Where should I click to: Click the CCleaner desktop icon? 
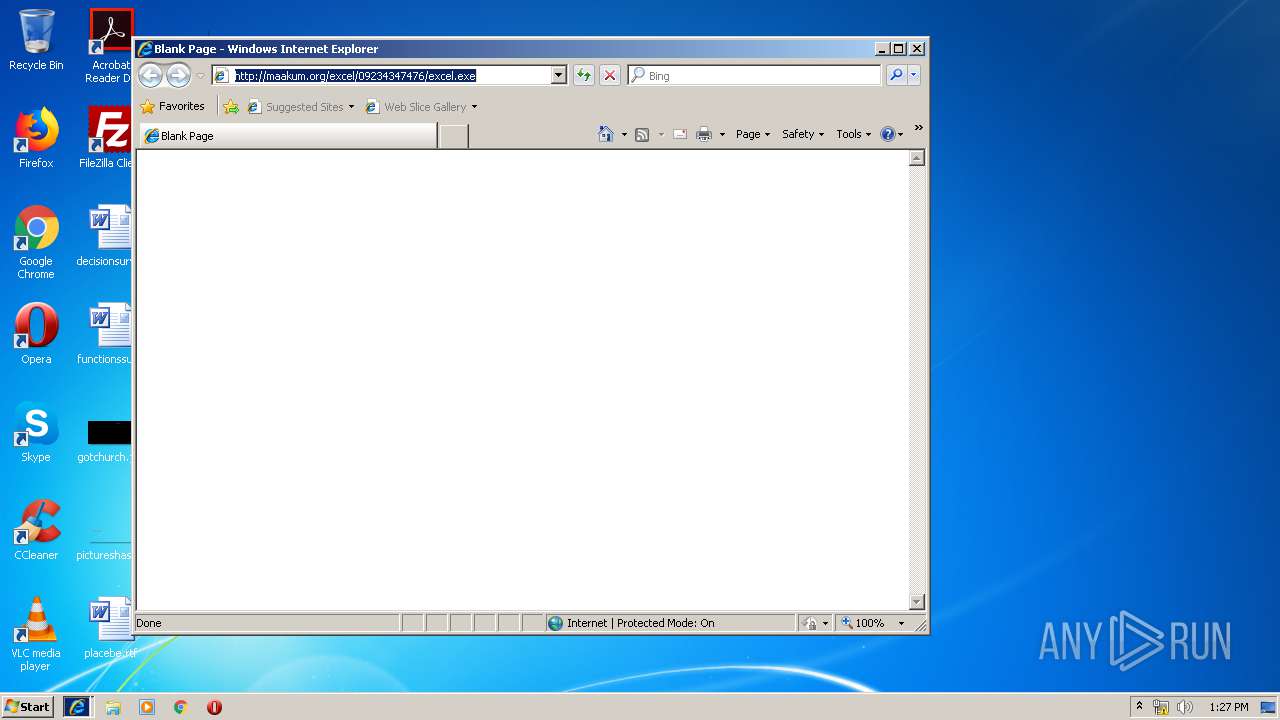pos(36,530)
